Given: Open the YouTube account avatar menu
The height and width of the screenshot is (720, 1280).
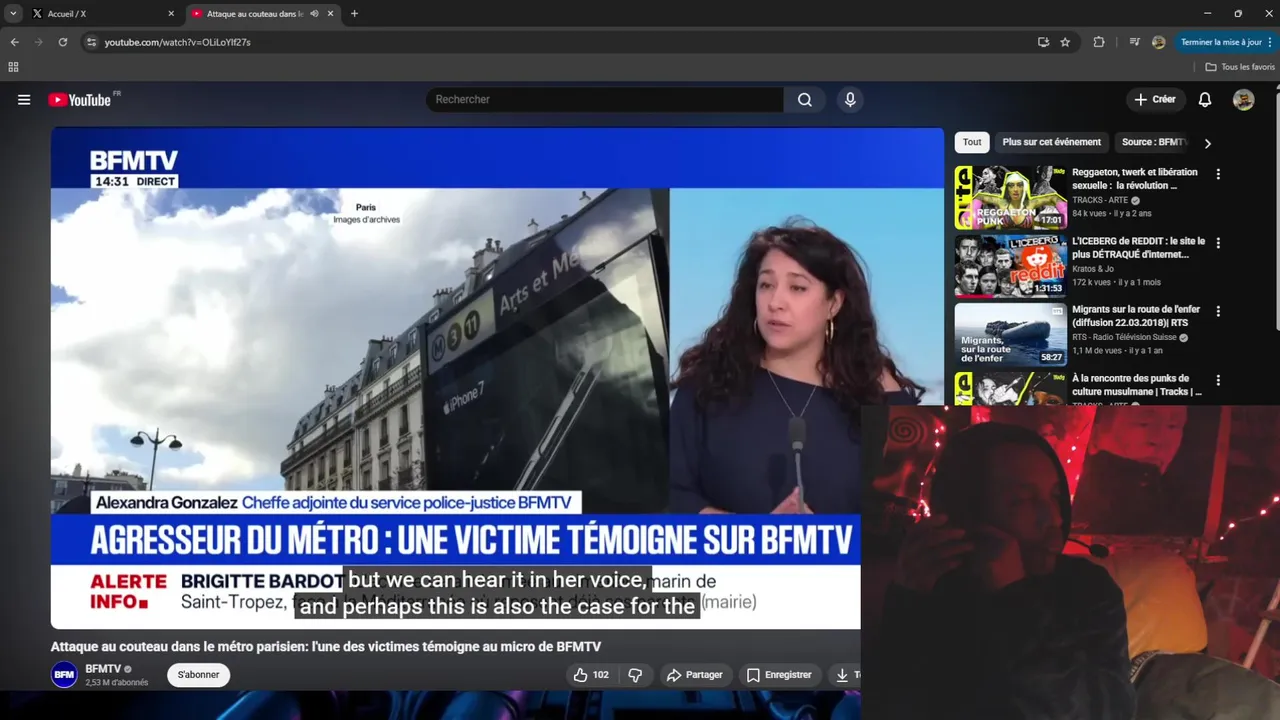Looking at the screenshot, I should [1243, 100].
